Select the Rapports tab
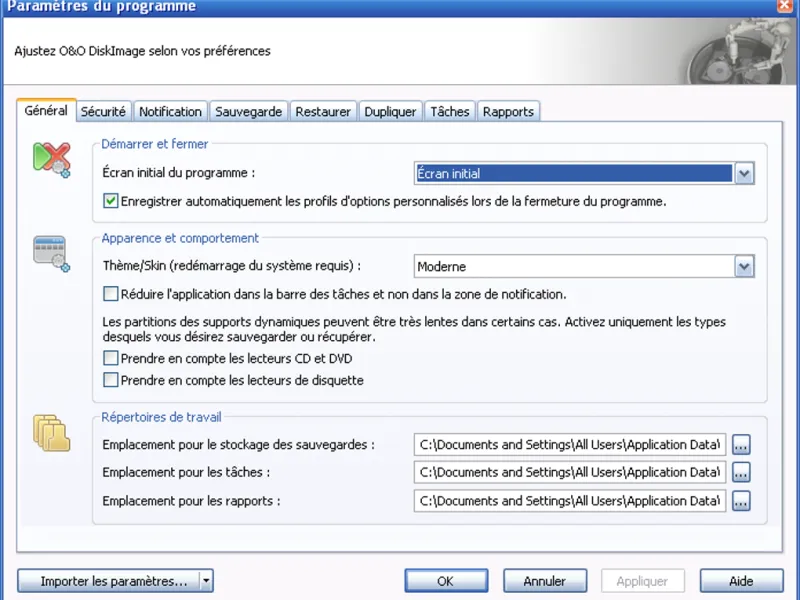 (x=508, y=112)
